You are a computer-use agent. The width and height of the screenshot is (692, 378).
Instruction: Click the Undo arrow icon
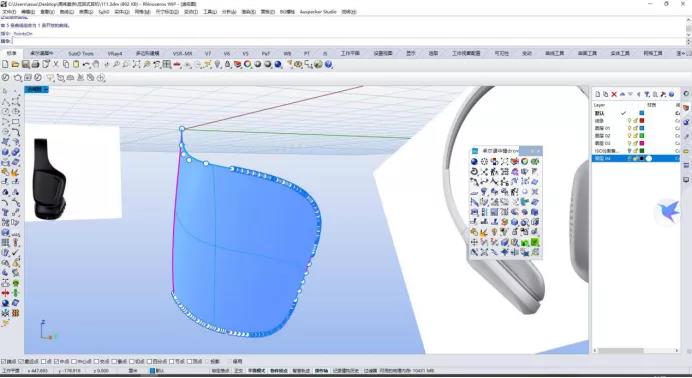tap(86, 64)
